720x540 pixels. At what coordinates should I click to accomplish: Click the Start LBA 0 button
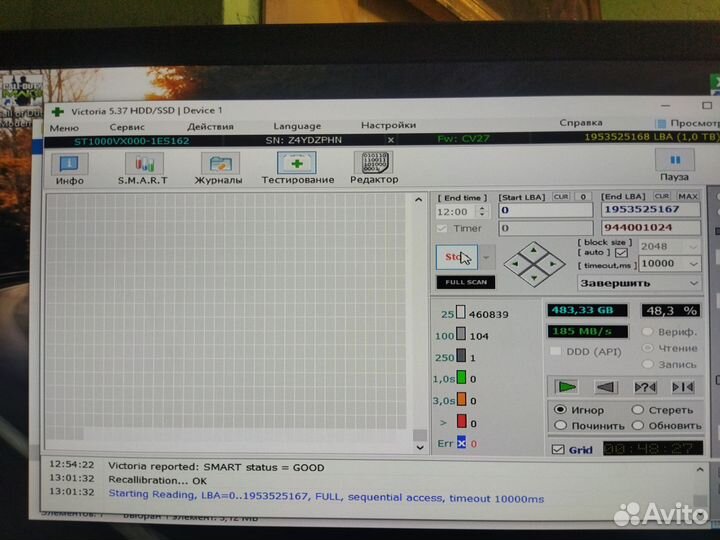click(583, 197)
